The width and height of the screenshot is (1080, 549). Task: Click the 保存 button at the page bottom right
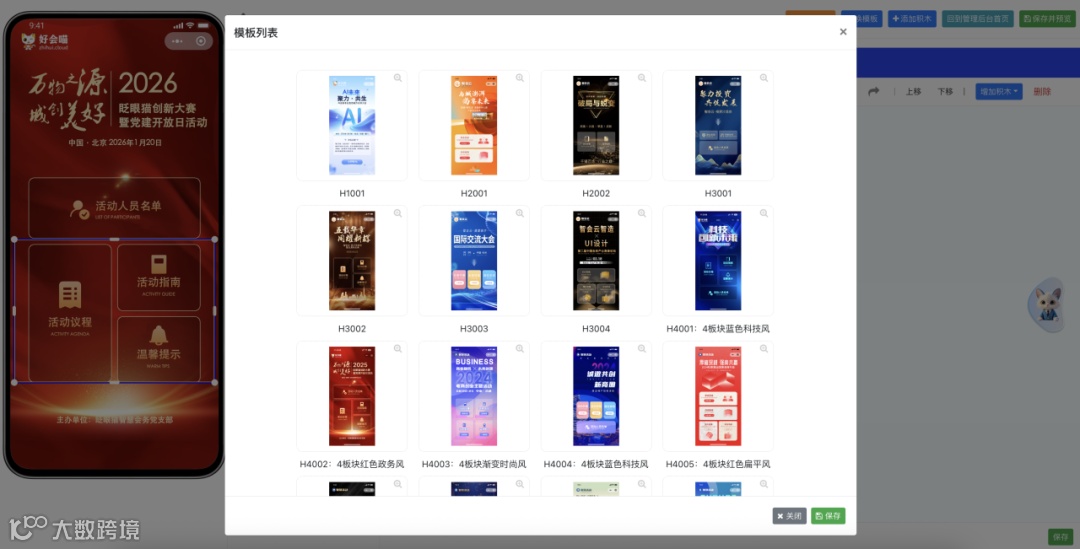(1061, 537)
